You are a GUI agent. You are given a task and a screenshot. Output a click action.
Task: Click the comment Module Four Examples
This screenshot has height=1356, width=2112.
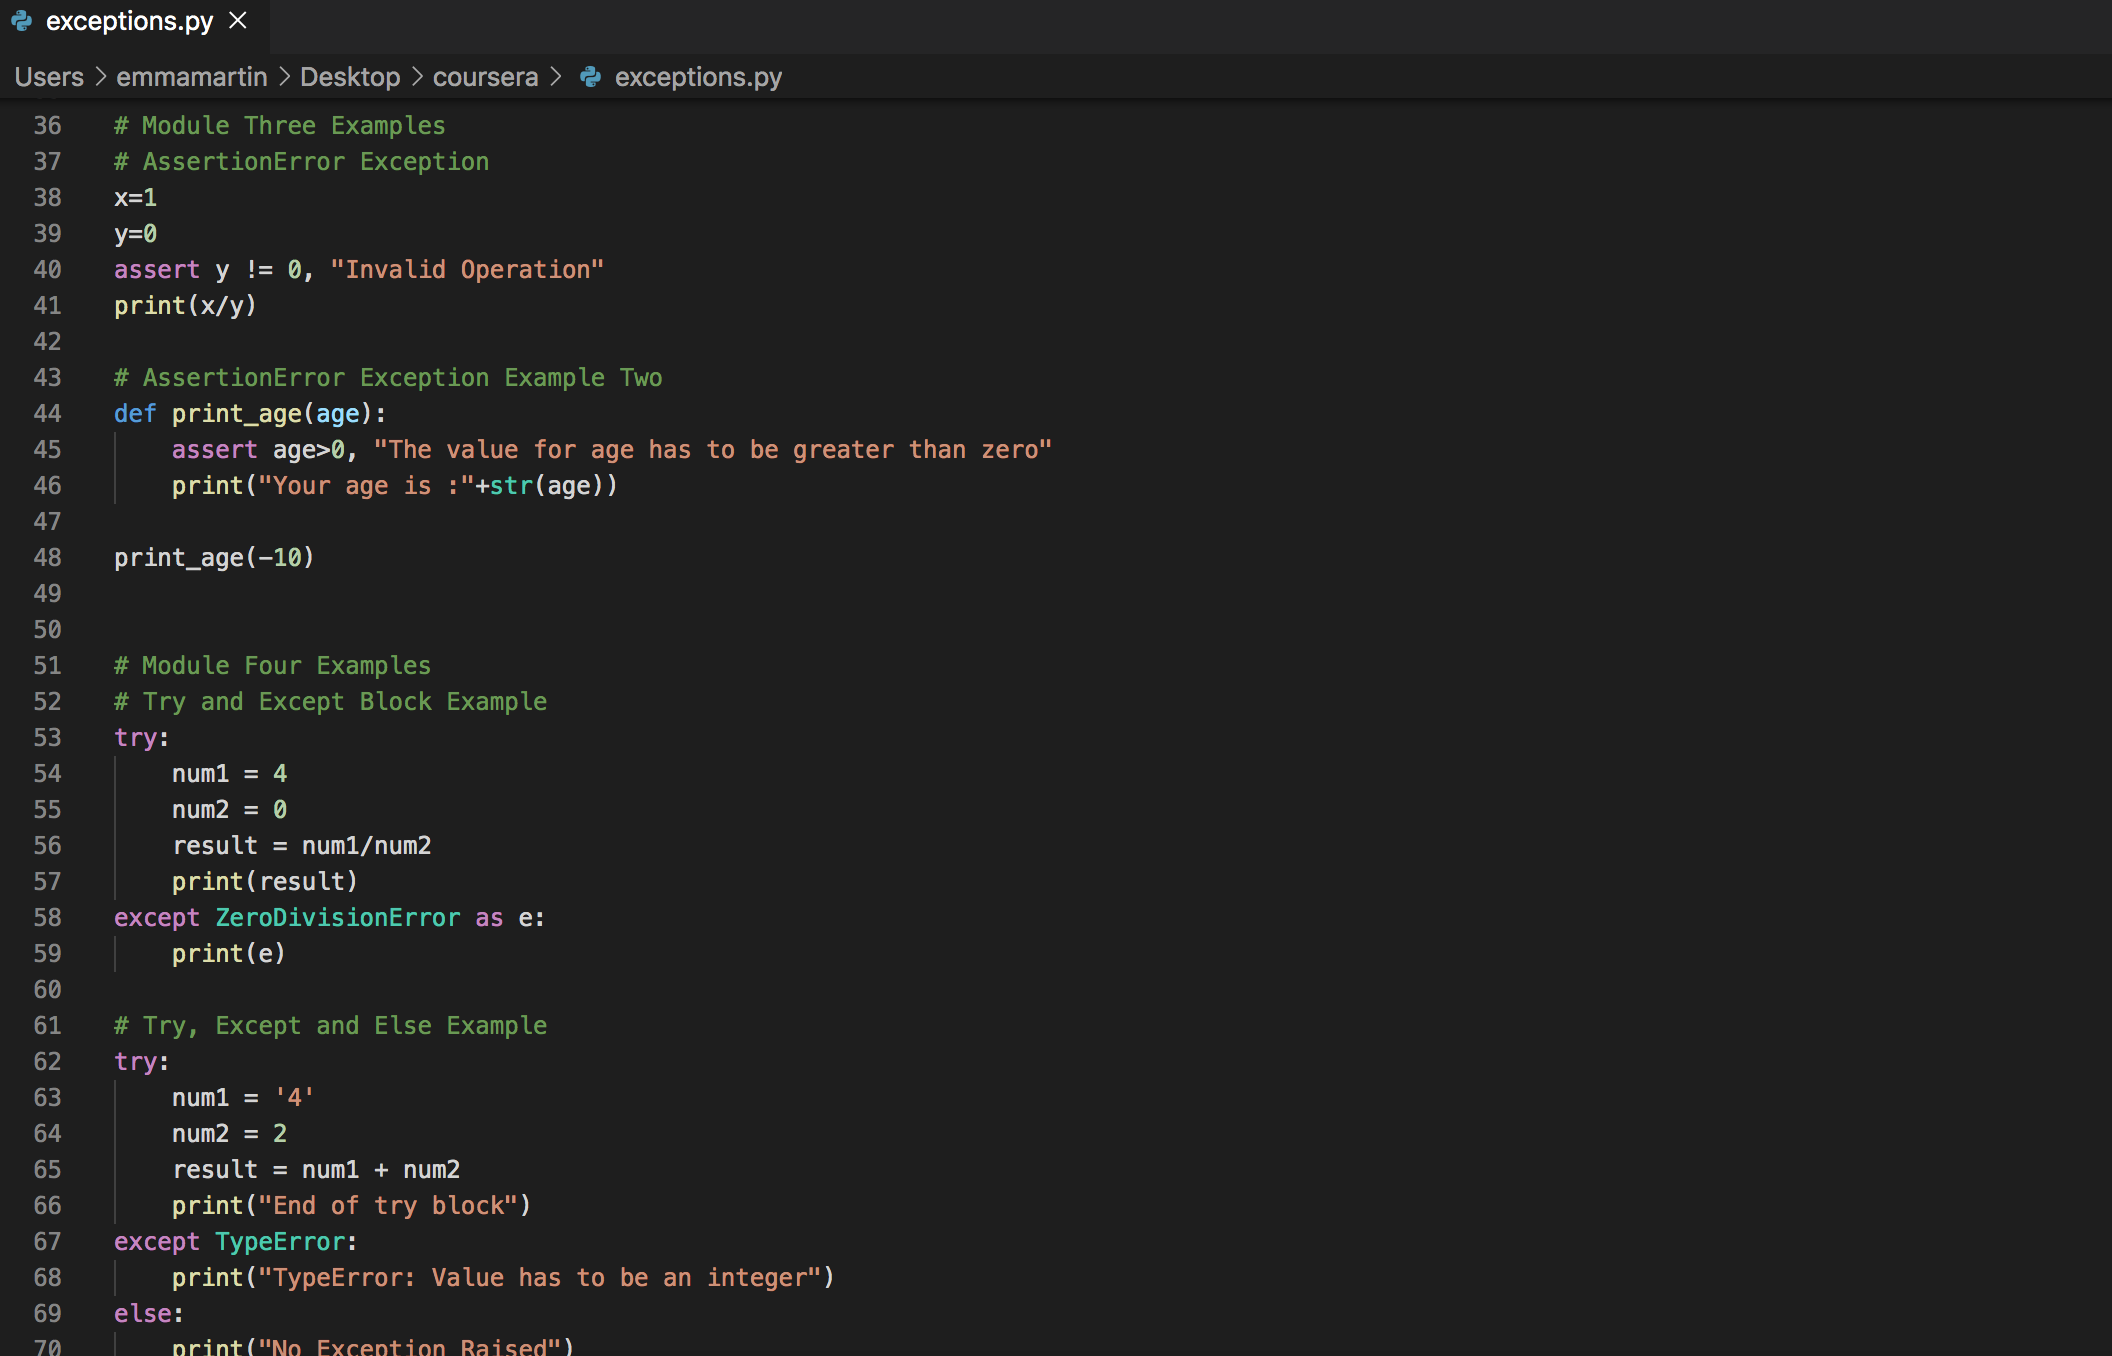tap(273, 665)
